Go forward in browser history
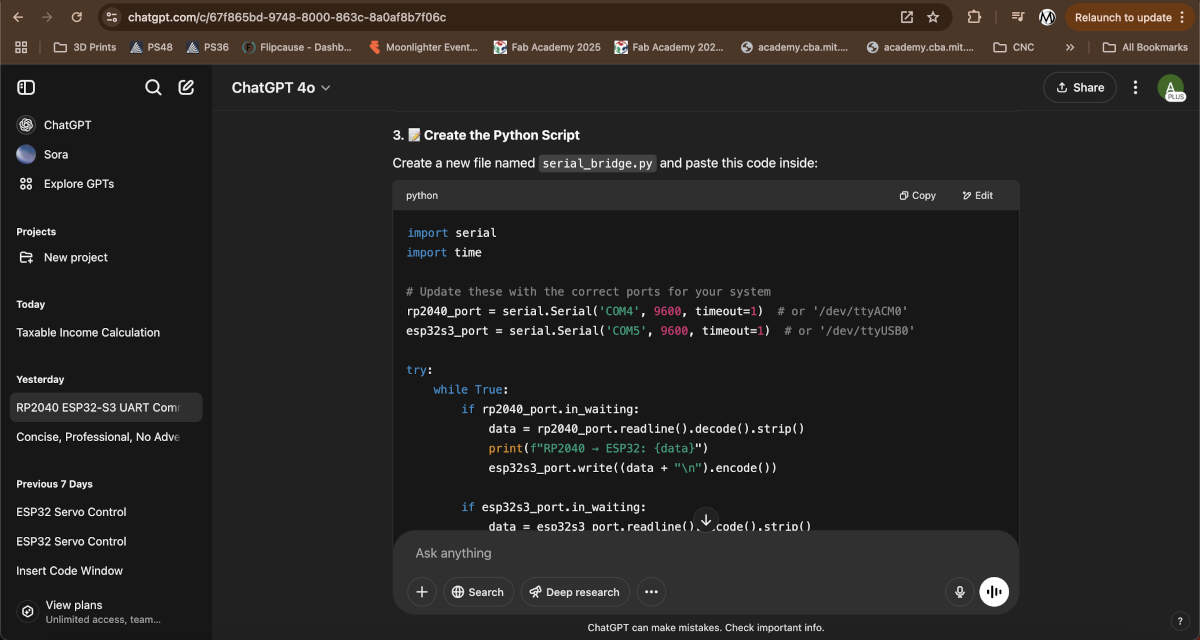1200x640 pixels. click(x=47, y=17)
